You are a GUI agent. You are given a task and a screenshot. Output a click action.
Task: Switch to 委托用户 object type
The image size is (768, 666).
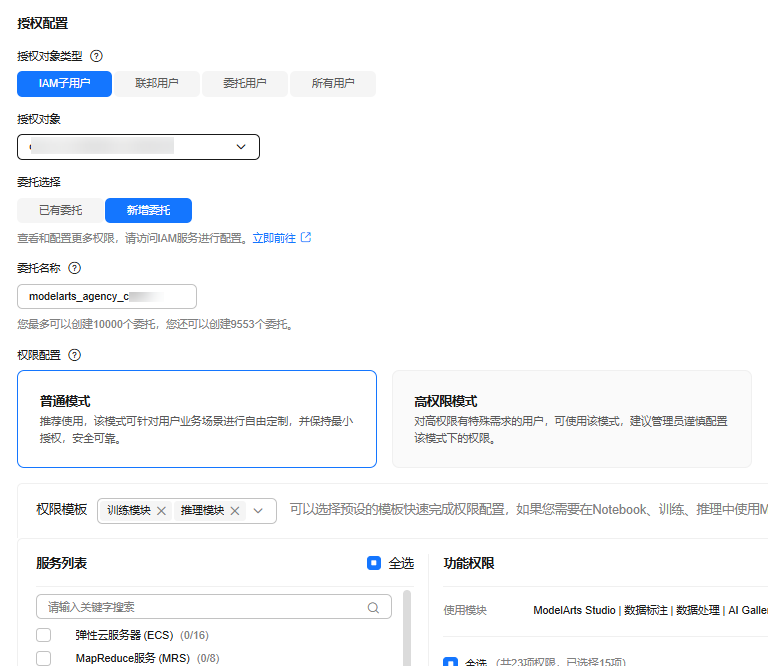pyautogui.click(x=244, y=84)
